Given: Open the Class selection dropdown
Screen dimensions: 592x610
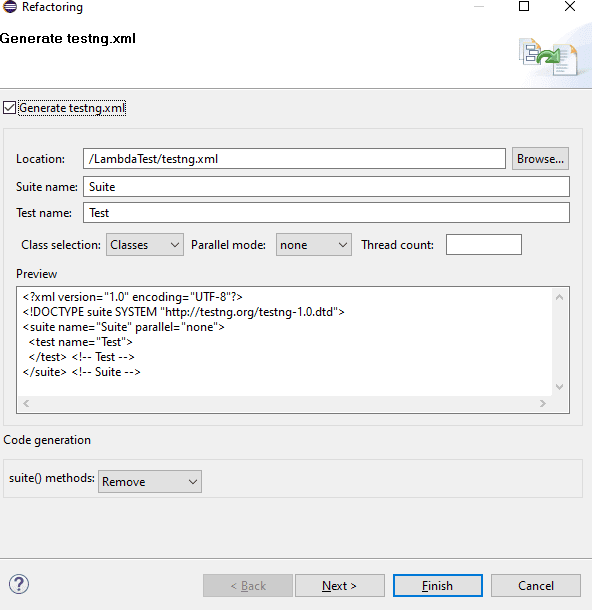Looking at the screenshot, I should (145, 245).
